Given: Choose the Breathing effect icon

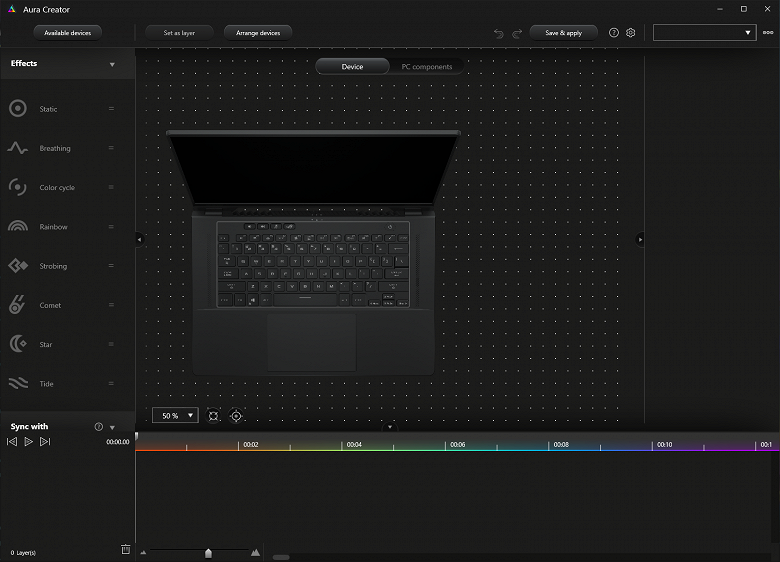Looking at the screenshot, I should pyautogui.click(x=18, y=148).
